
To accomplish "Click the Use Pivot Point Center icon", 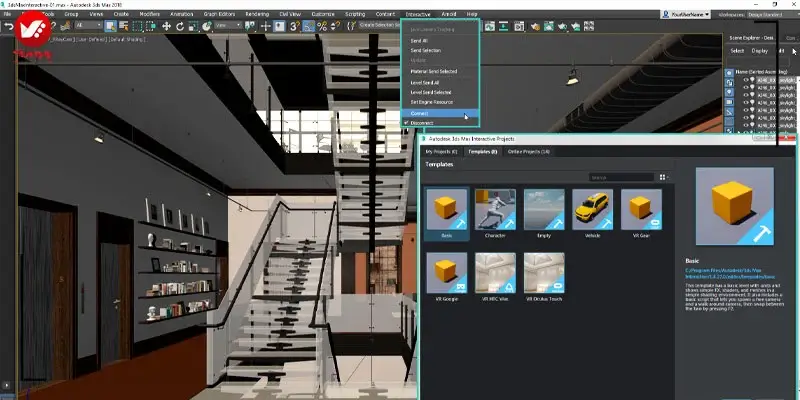I will tap(250, 26).
